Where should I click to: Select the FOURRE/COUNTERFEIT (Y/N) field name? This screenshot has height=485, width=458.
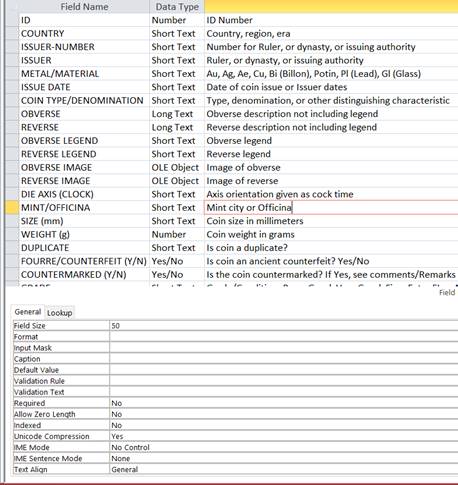pyautogui.click(x=84, y=261)
